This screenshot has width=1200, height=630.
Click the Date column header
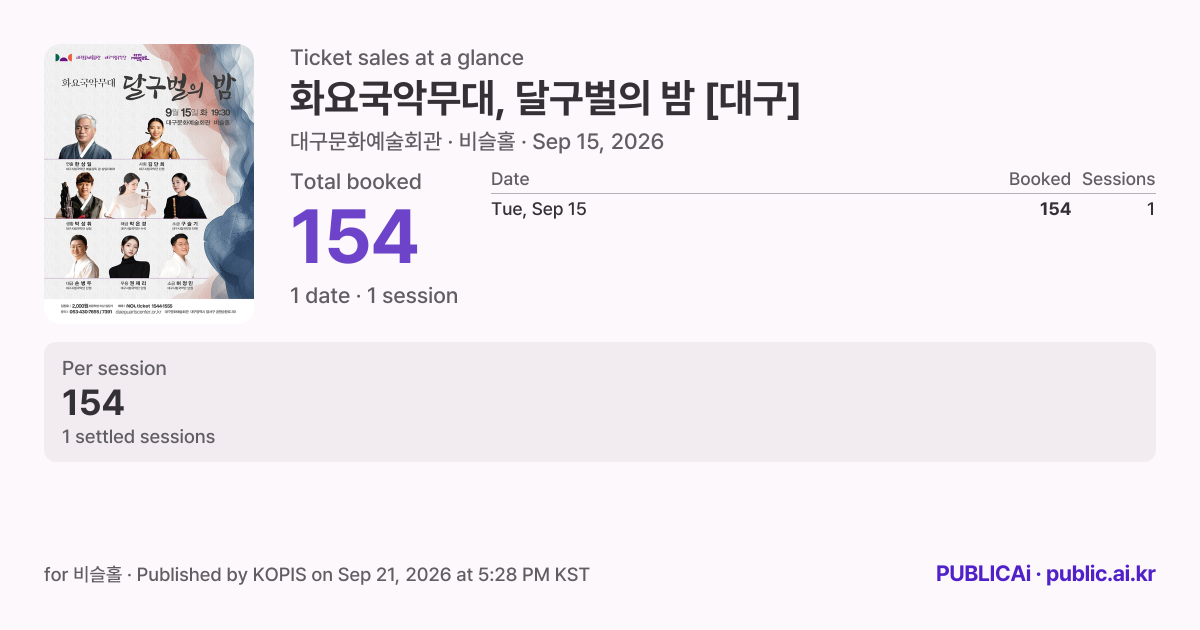pos(510,179)
